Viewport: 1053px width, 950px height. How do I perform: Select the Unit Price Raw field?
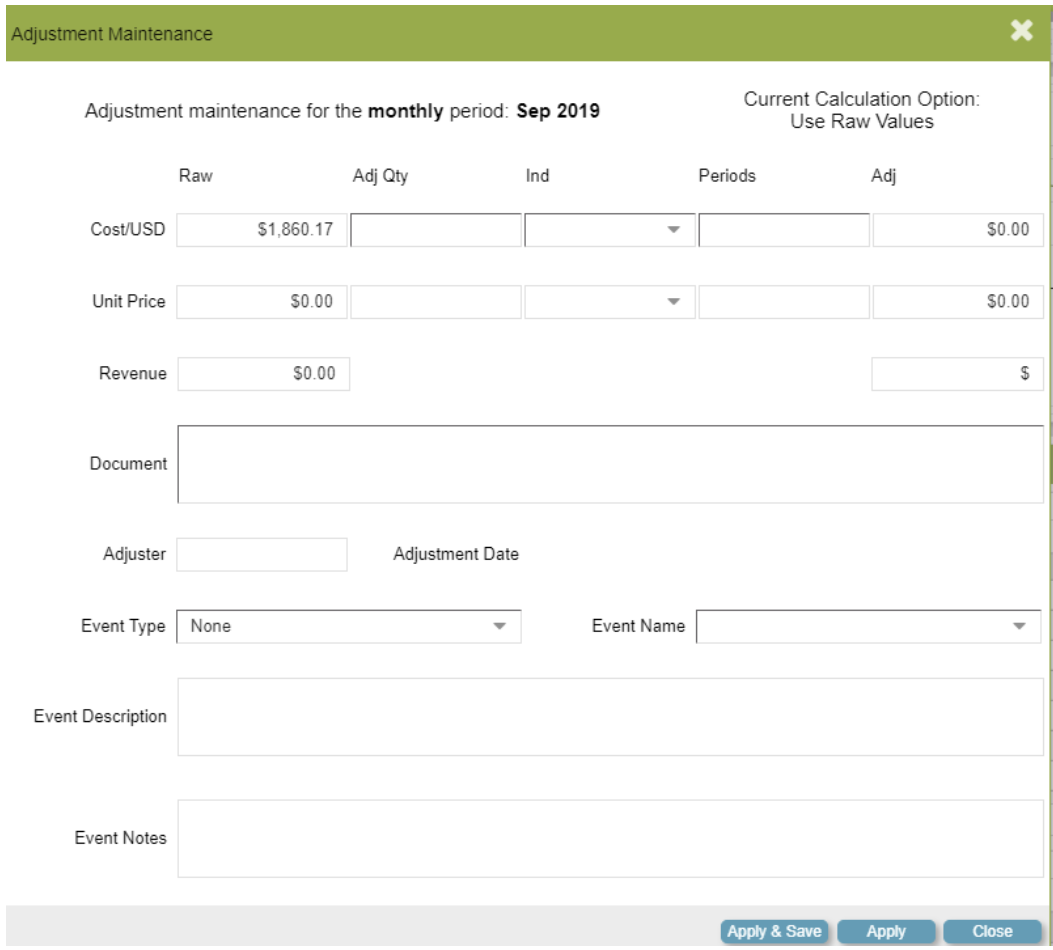(x=262, y=301)
